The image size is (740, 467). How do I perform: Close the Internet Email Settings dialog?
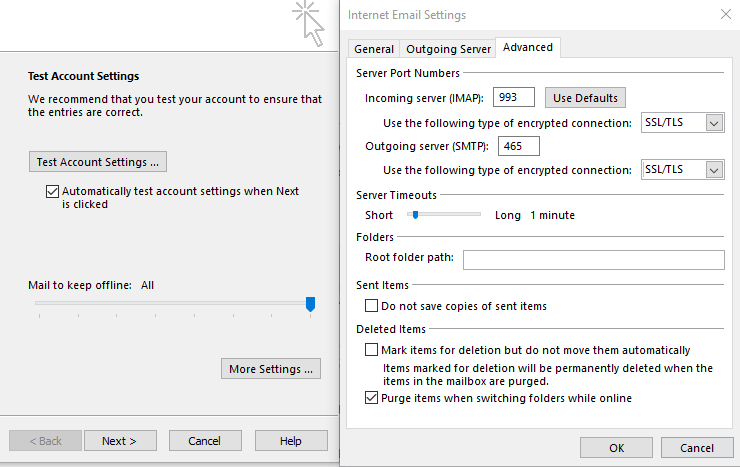[x=726, y=14]
